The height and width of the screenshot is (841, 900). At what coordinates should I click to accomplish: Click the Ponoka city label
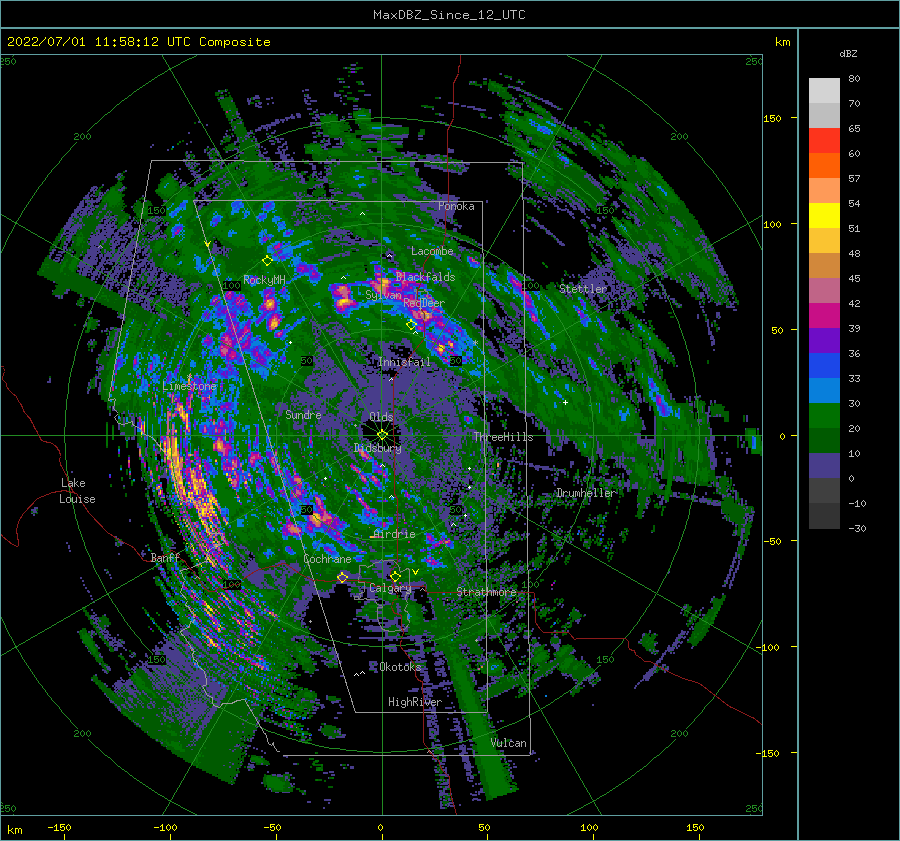pyautogui.click(x=456, y=206)
